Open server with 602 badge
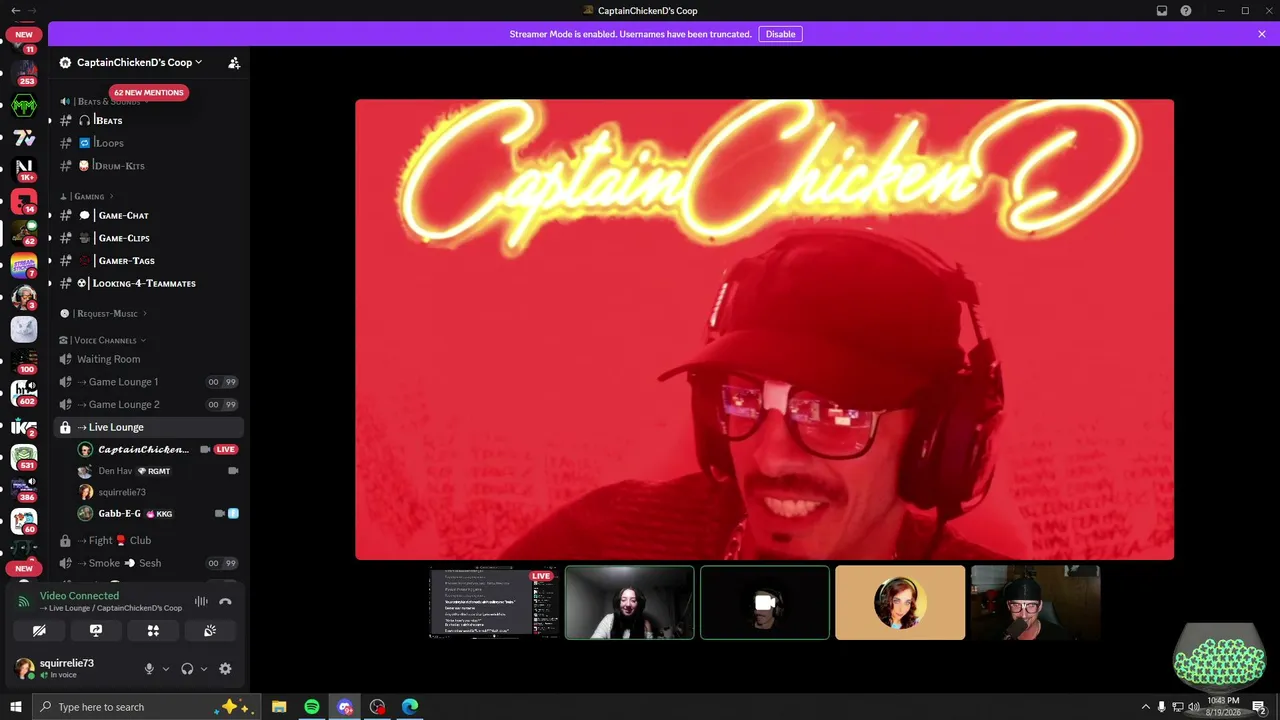The height and width of the screenshot is (720, 1280). click(x=24, y=393)
